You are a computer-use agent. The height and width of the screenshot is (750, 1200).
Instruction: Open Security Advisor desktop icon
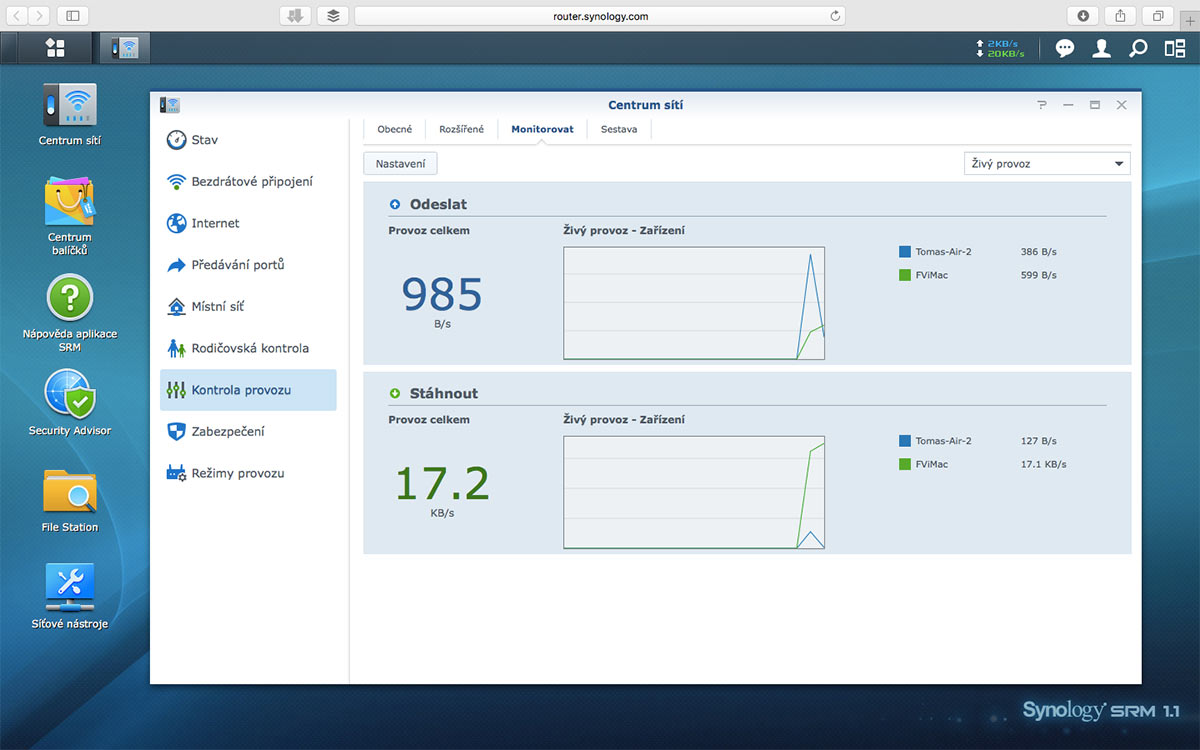[70, 394]
